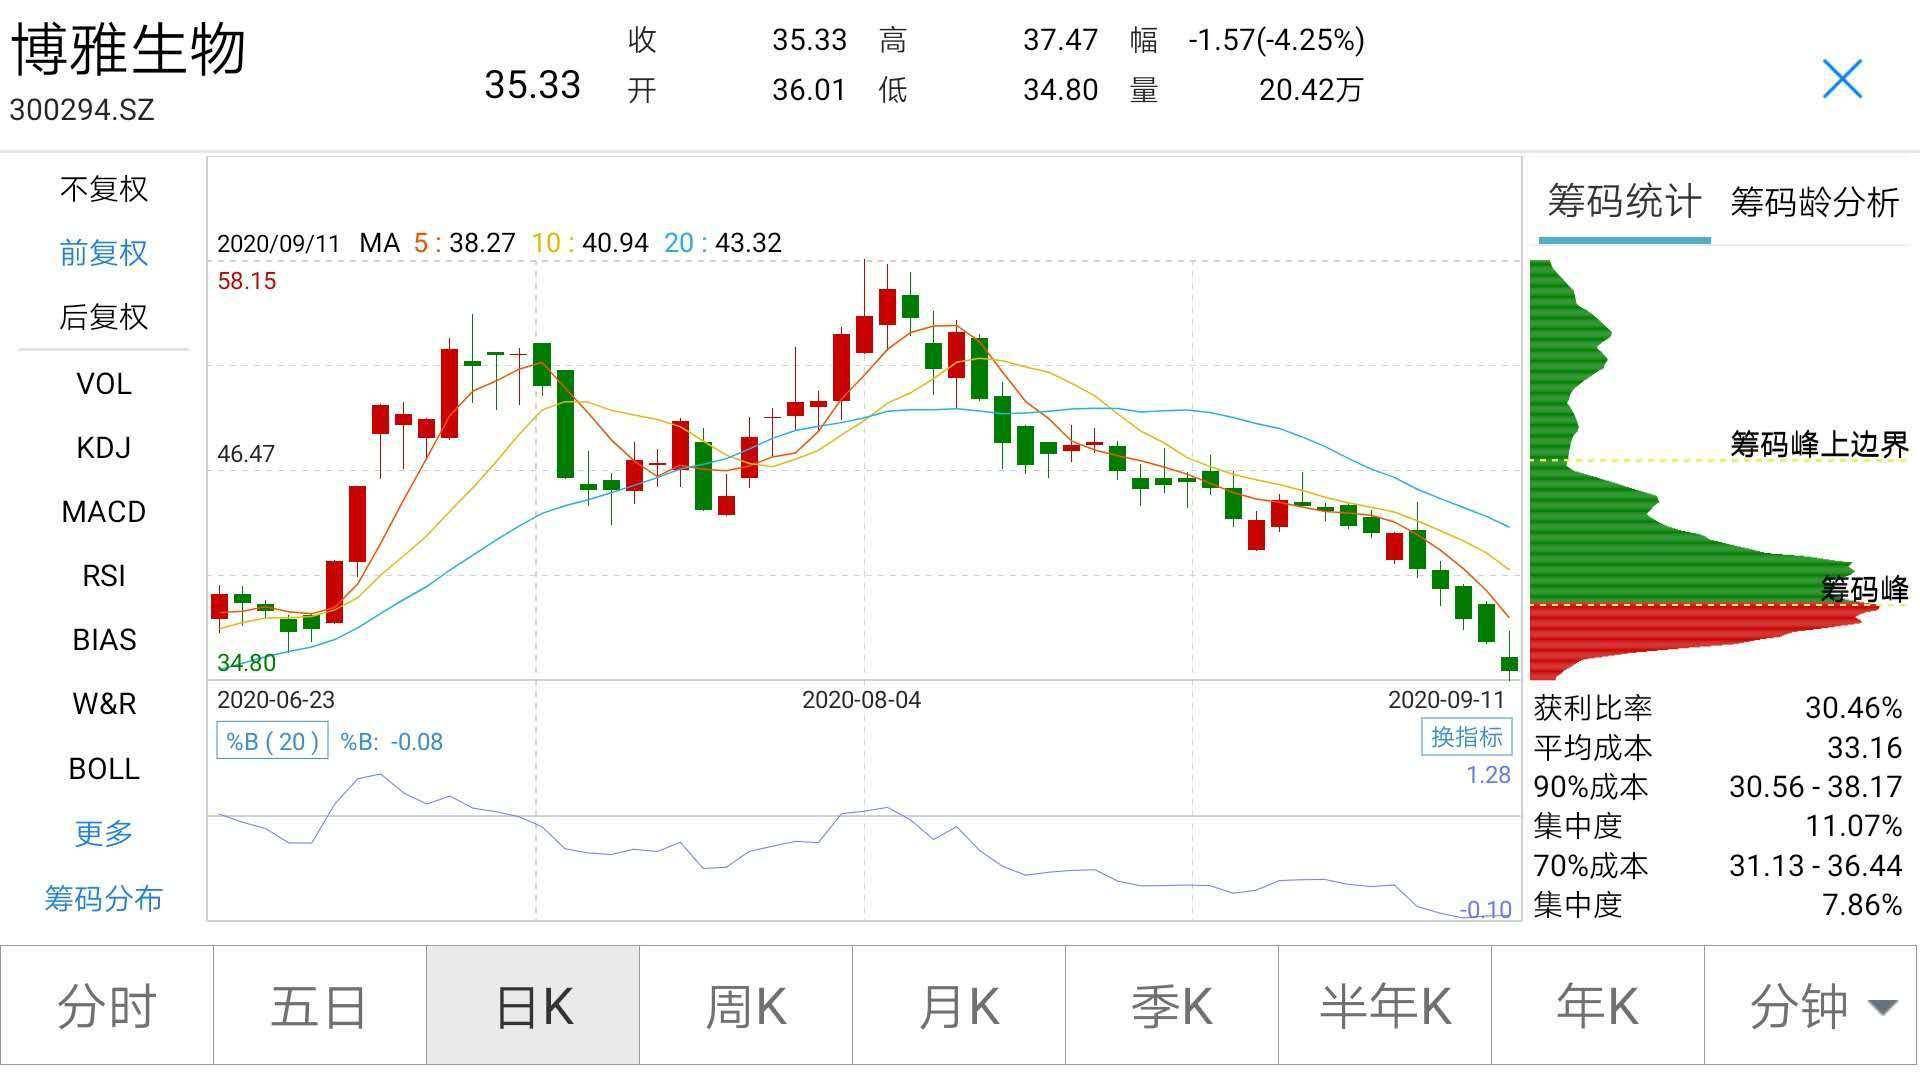The height and width of the screenshot is (1080, 1920).
Task: Show the MACD indicator
Action: tap(104, 512)
